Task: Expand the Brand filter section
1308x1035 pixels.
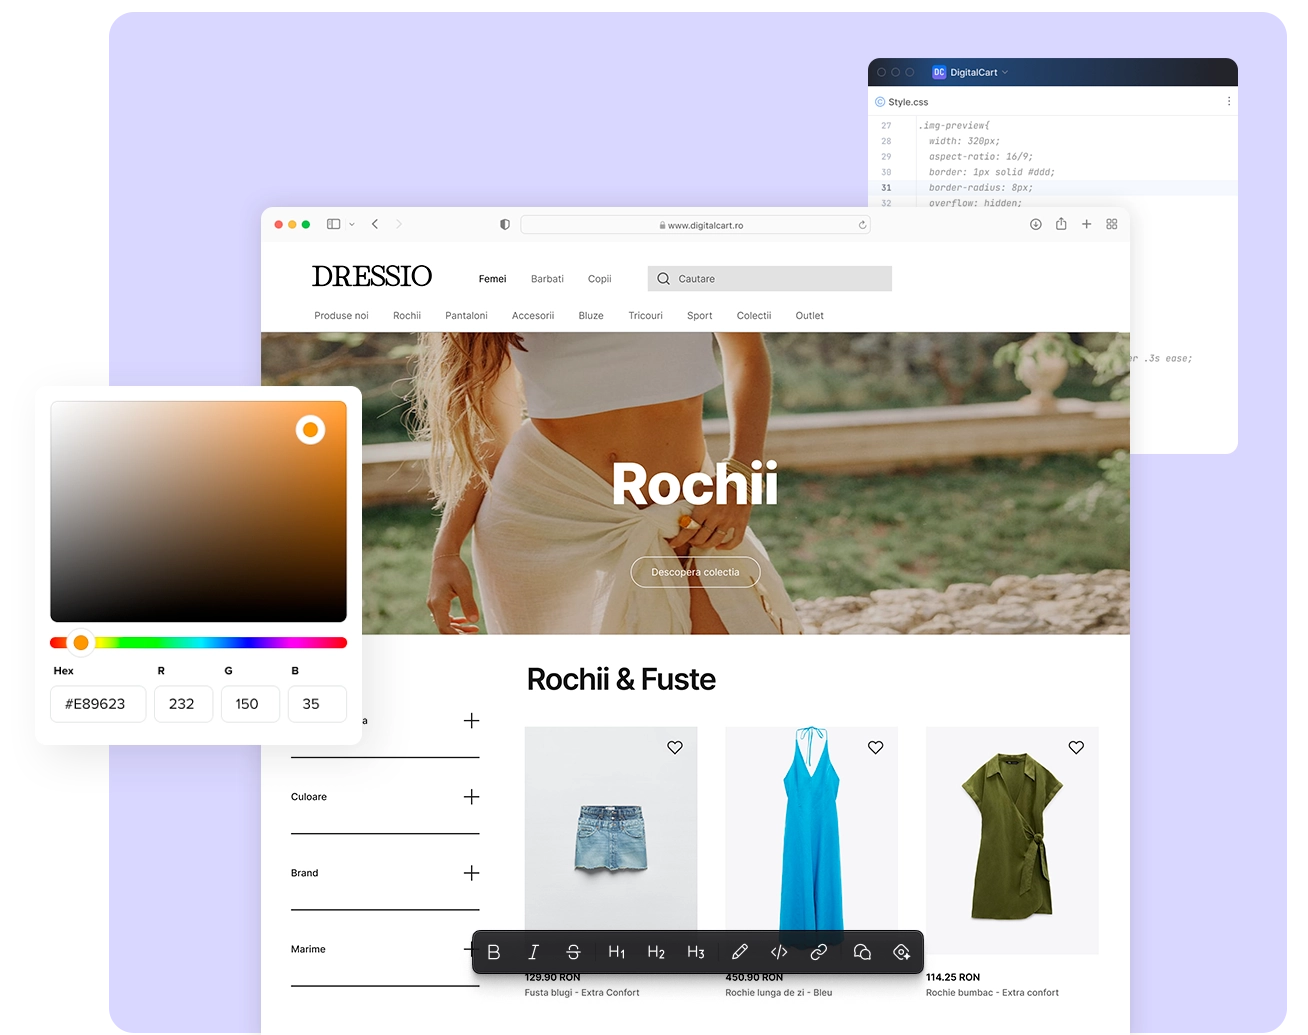Action: 470,873
